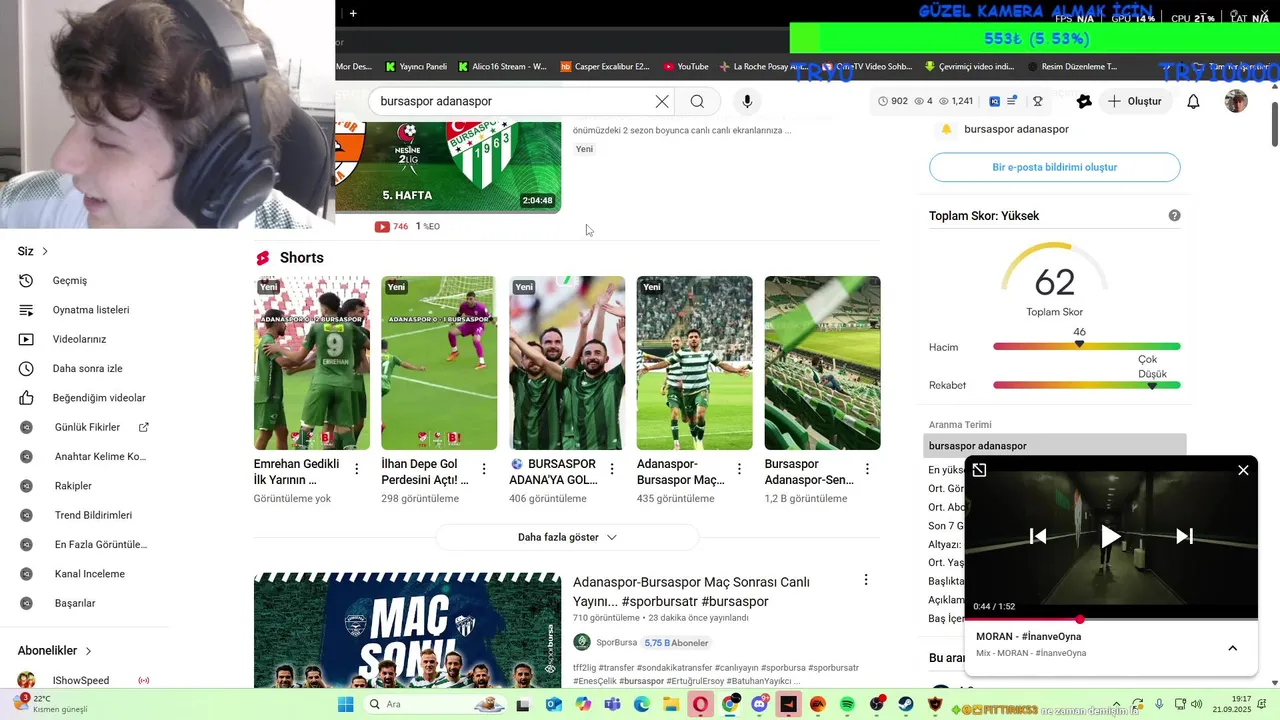This screenshot has height=720, width=1280.
Task: Collapse the MORAN mix queue chevron
Action: click(1232, 648)
